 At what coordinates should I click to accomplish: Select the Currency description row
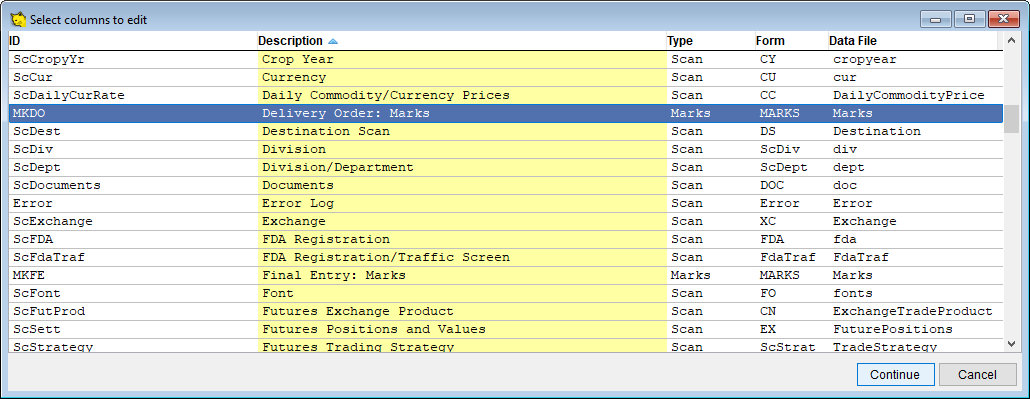click(x=462, y=77)
